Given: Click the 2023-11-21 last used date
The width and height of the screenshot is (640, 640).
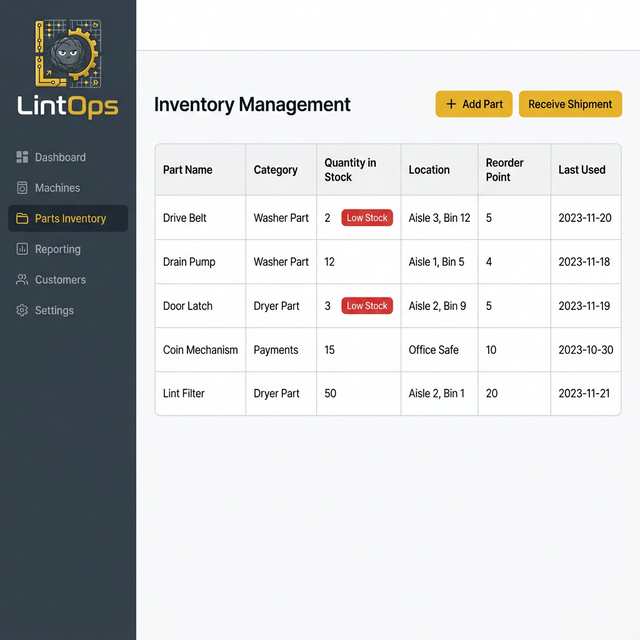Looking at the screenshot, I should (584, 393).
